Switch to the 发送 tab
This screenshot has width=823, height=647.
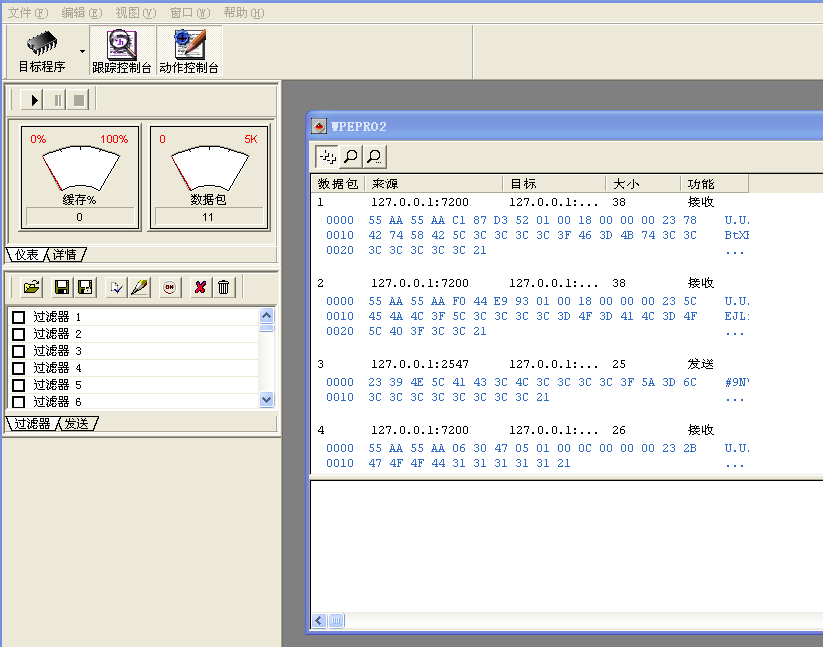coord(77,423)
